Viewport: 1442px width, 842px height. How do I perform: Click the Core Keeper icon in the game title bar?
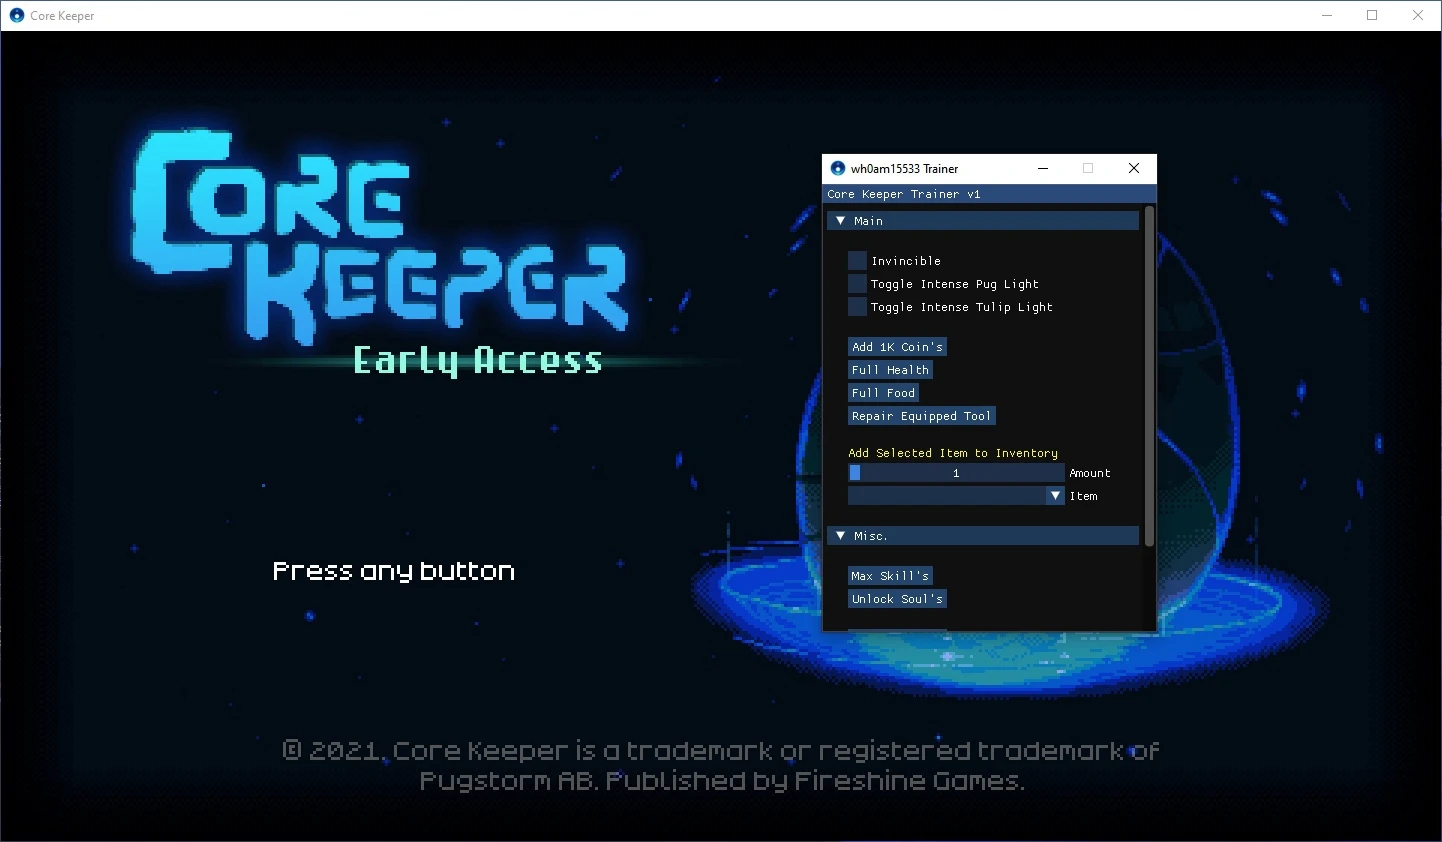[15, 15]
